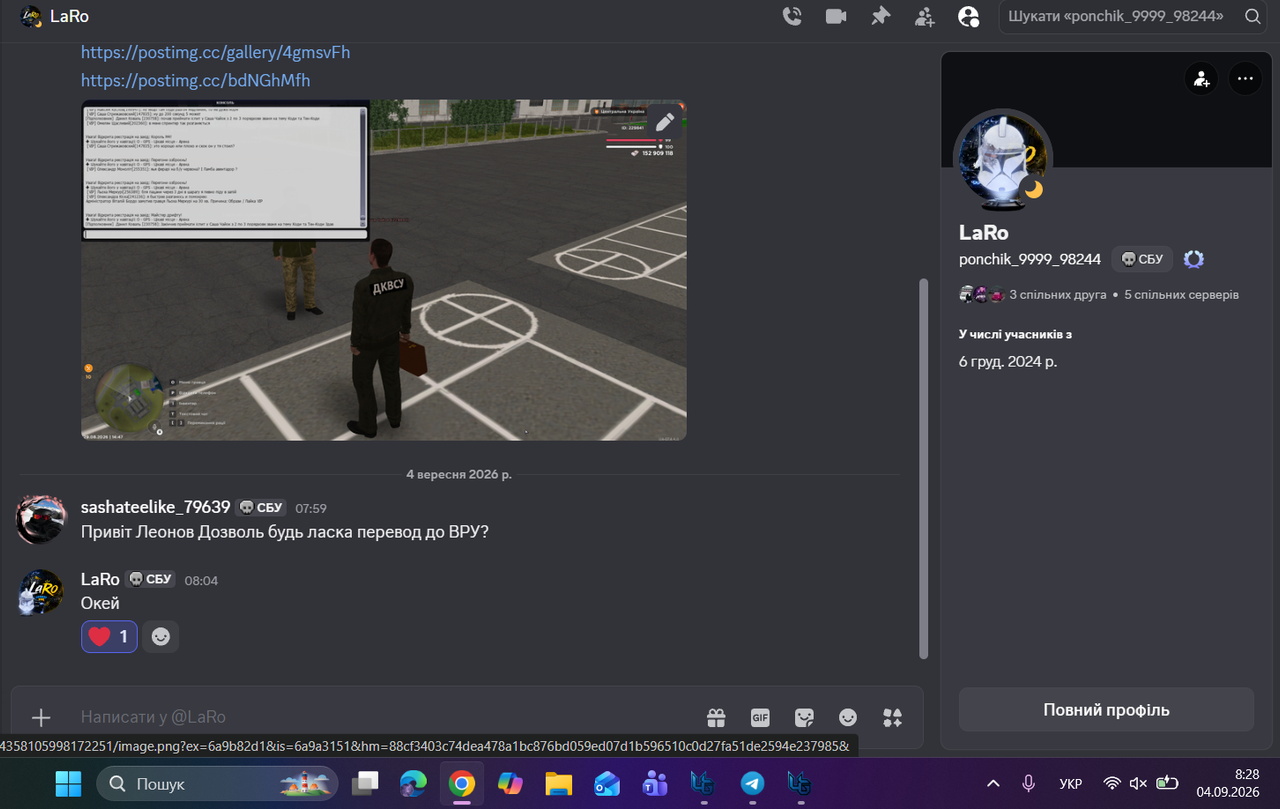Open the LaRo avatar in the chat header
The height and width of the screenshot is (809, 1280).
(x=31, y=16)
